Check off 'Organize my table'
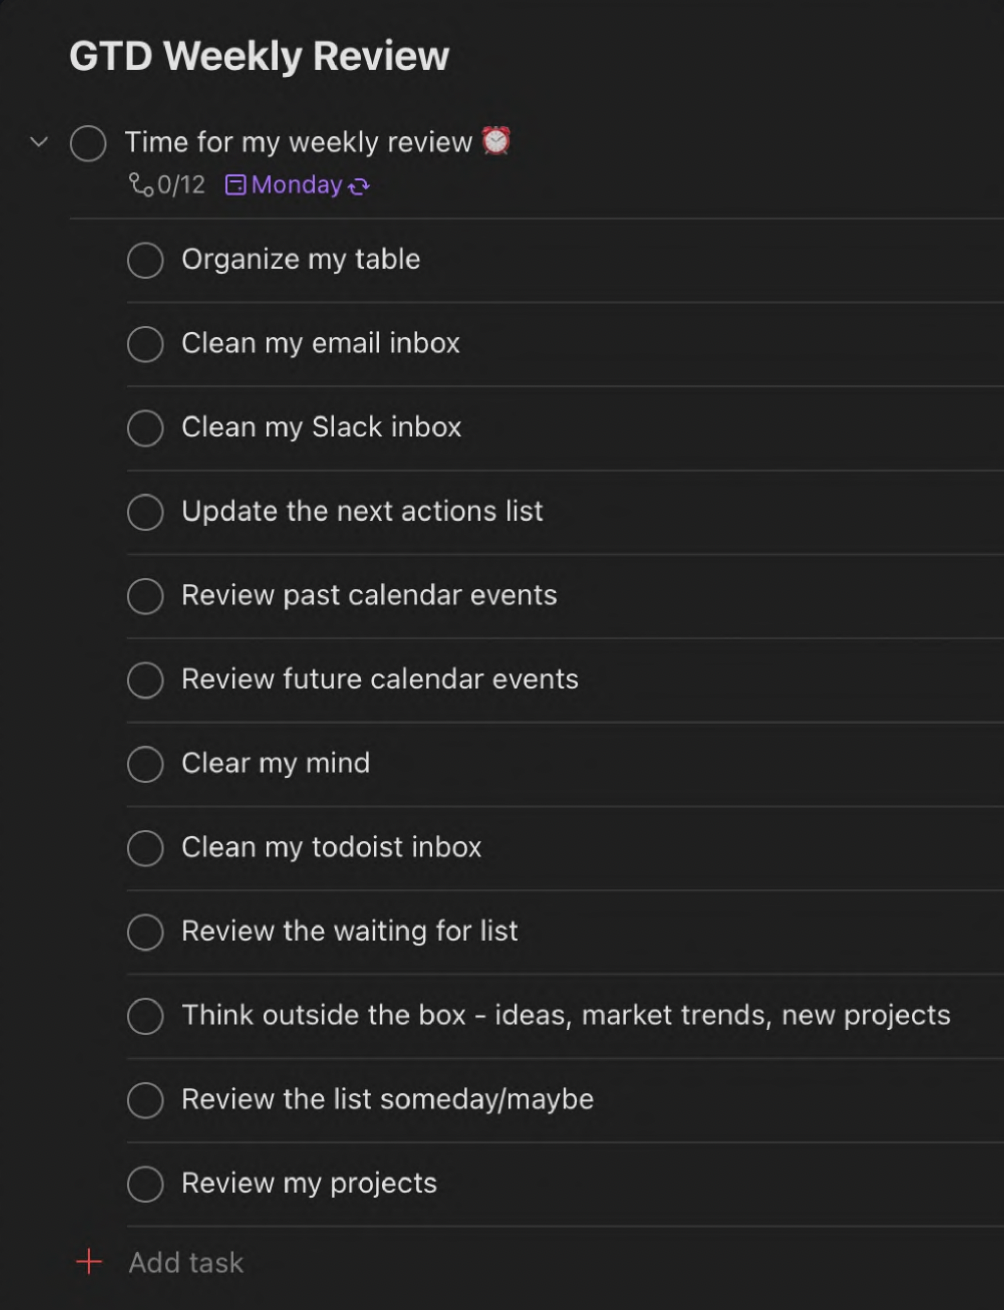The width and height of the screenshot is (1004, 1310). pos(145,260)
